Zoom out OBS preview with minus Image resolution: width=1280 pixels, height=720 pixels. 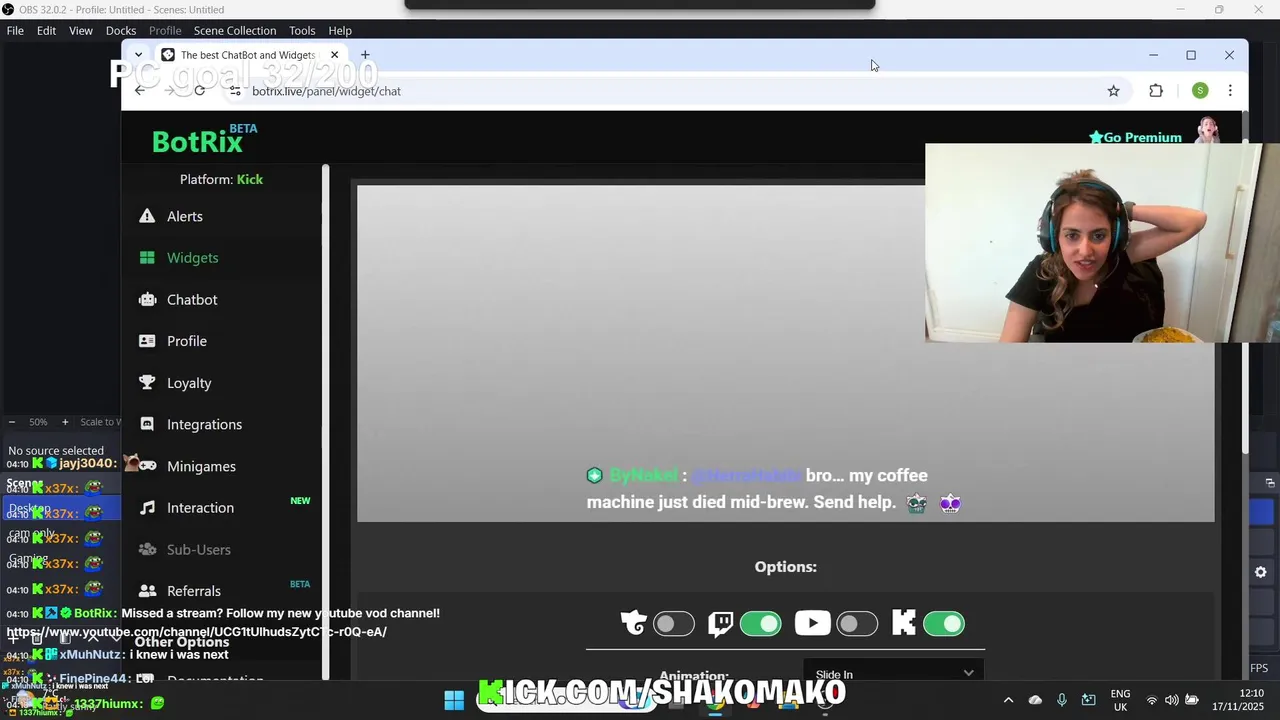[x=12, y=422]
